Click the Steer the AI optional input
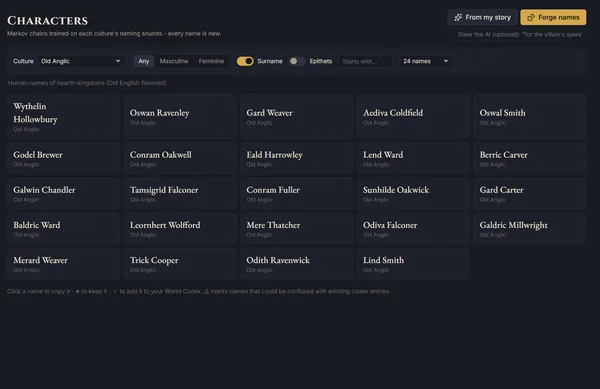 520,34
